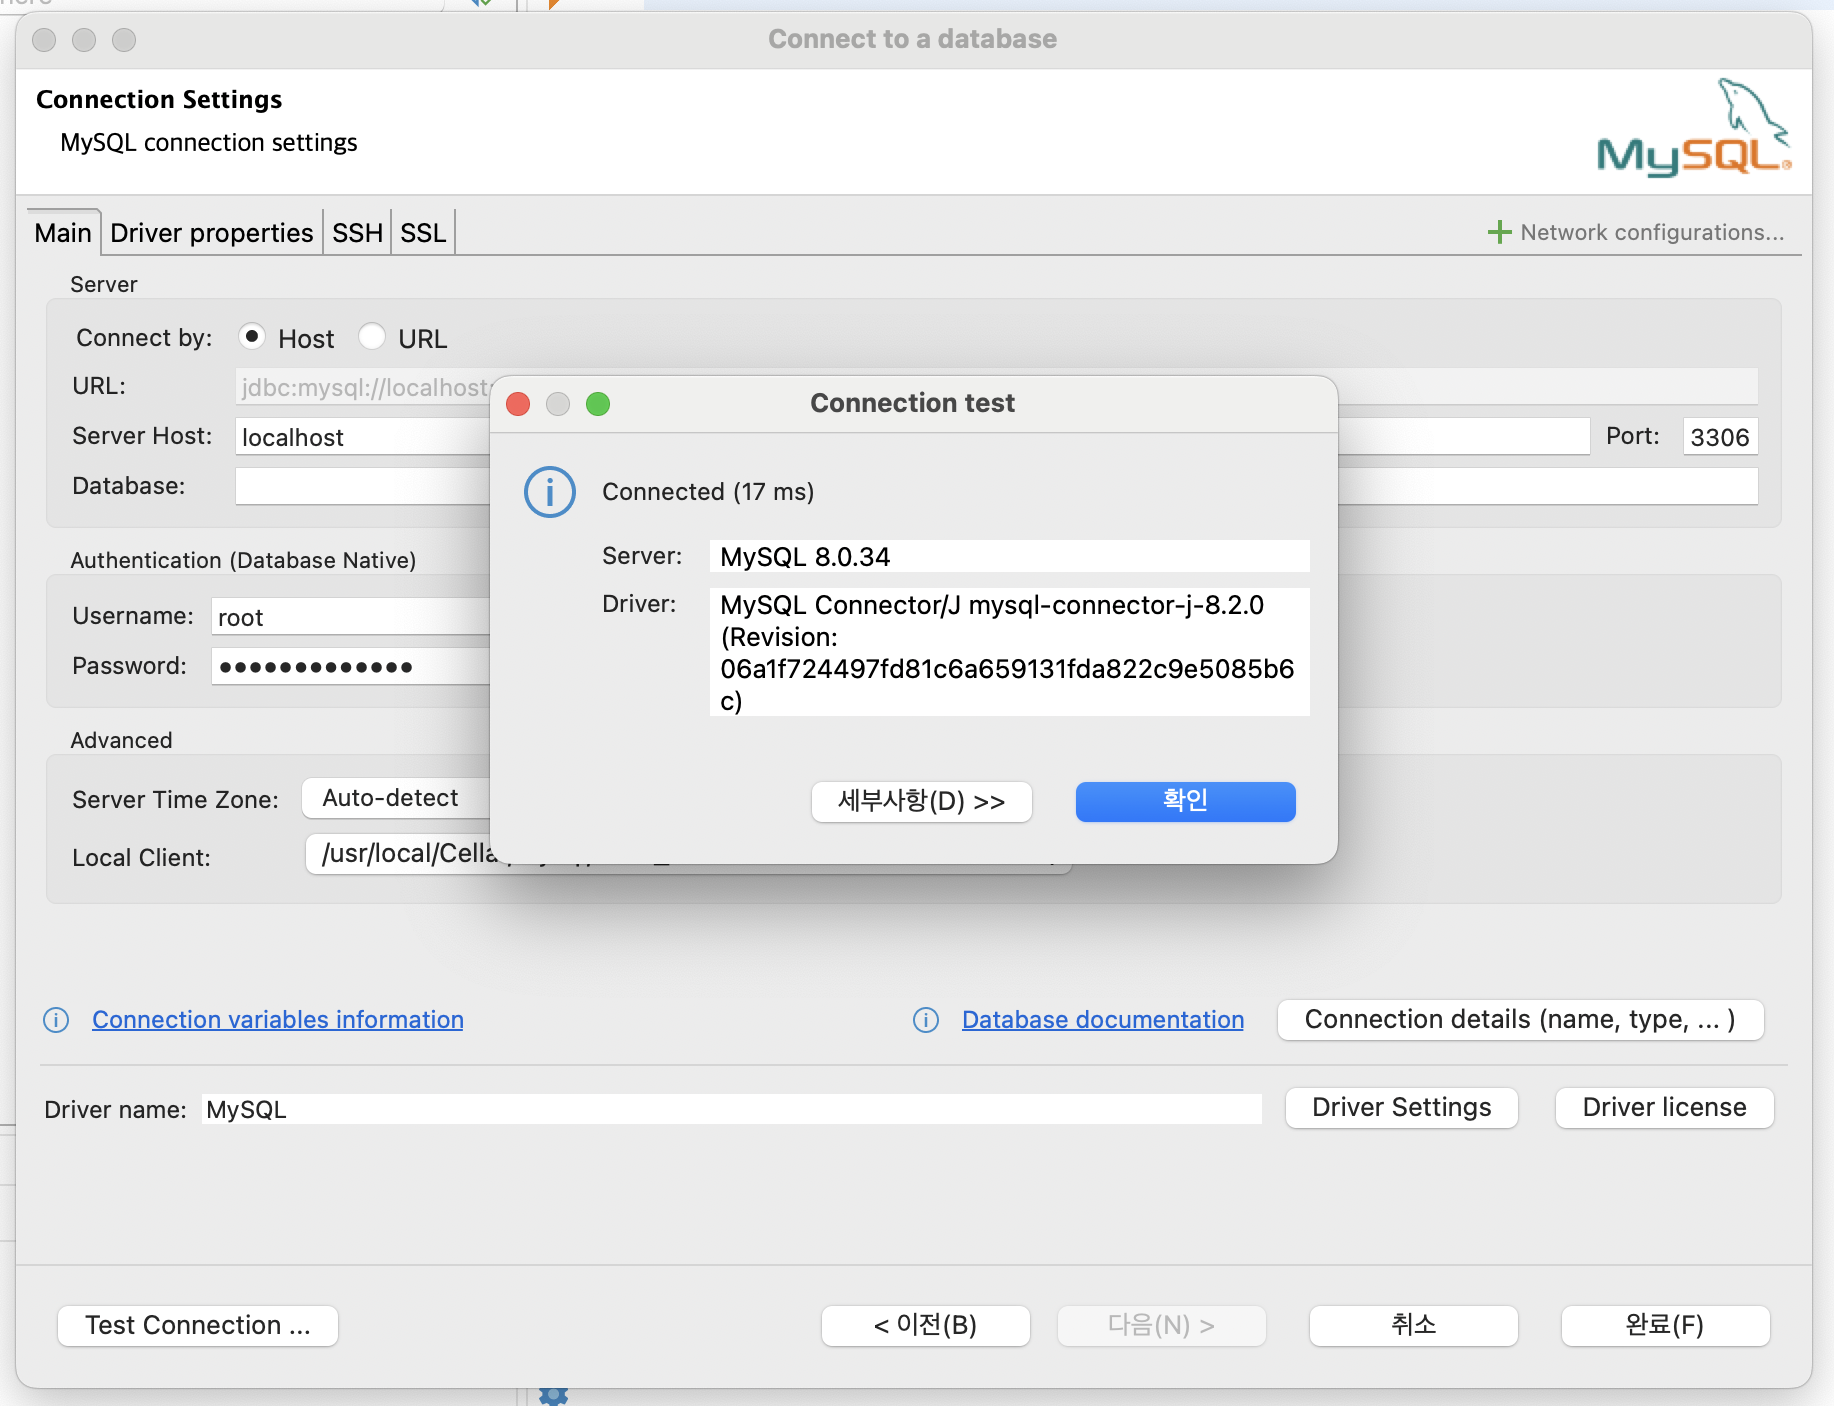Click the Authentication (Database Native) label

tap(243, 560)
